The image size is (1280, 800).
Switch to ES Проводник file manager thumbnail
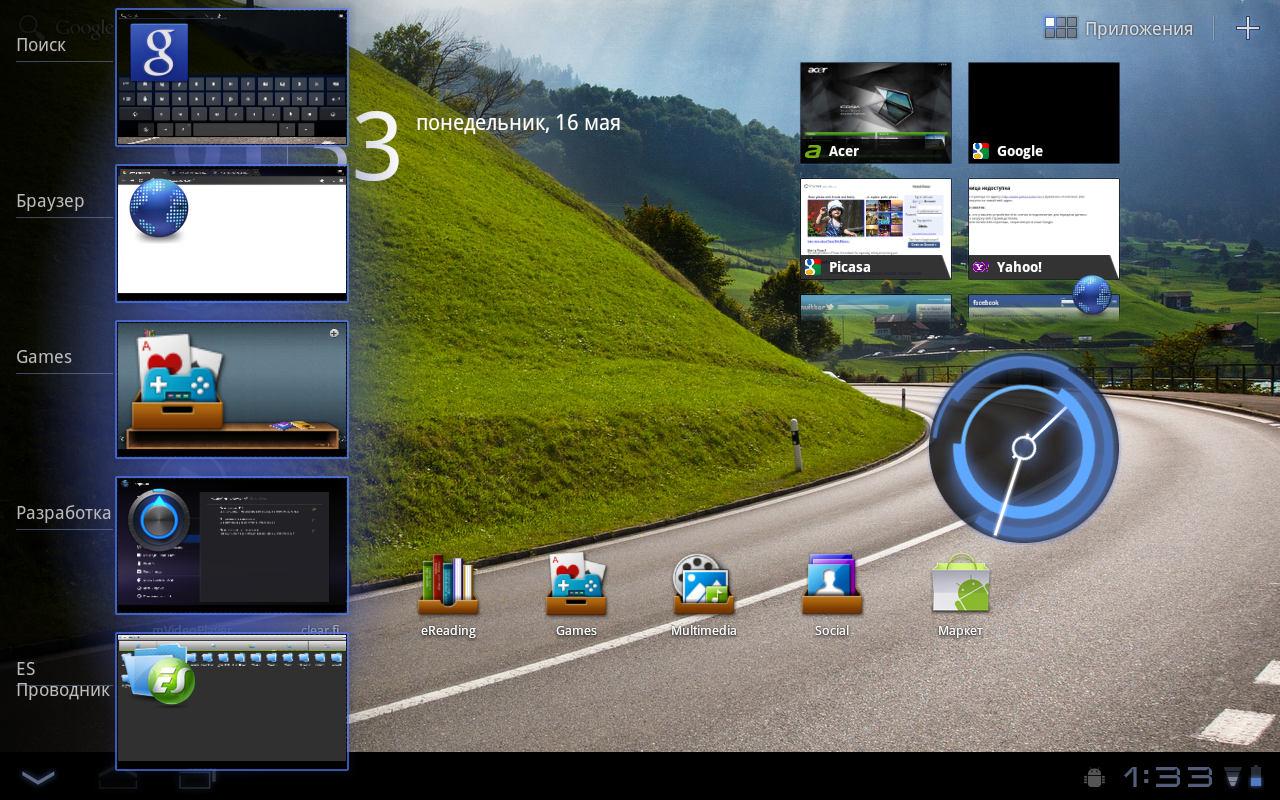[x=232, y=700]
